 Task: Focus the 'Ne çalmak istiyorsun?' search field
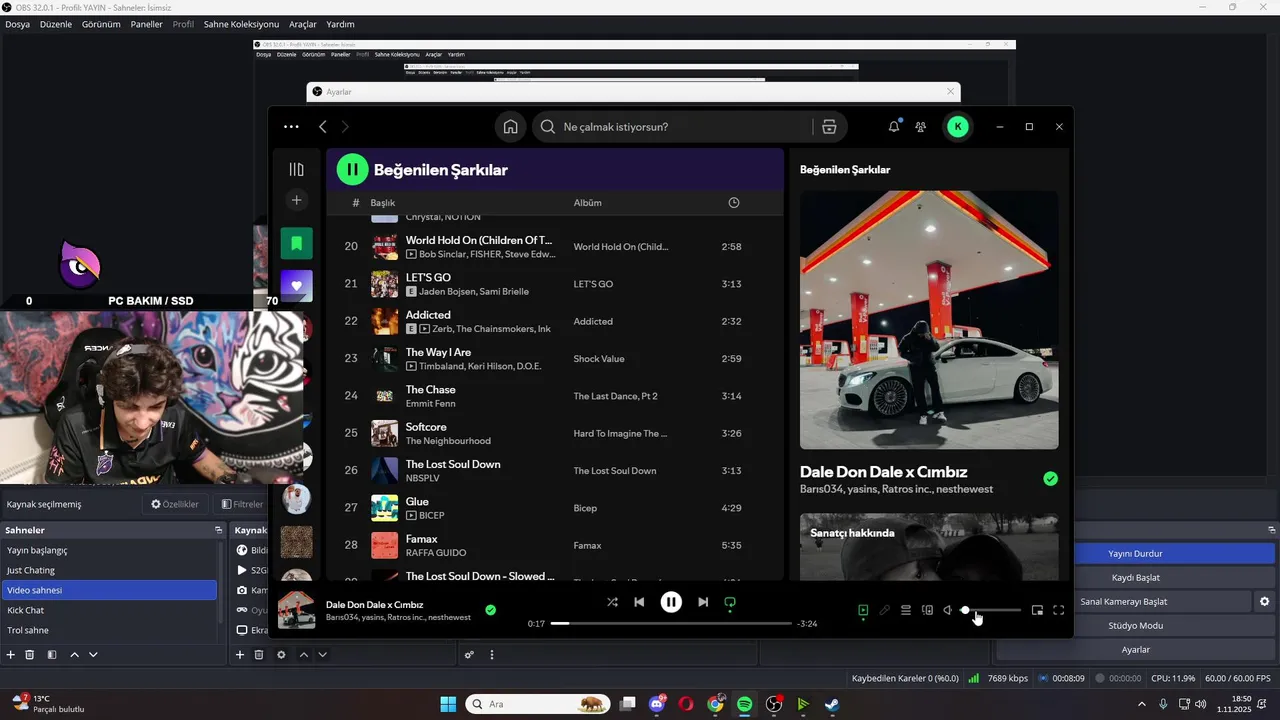[672, 127]
